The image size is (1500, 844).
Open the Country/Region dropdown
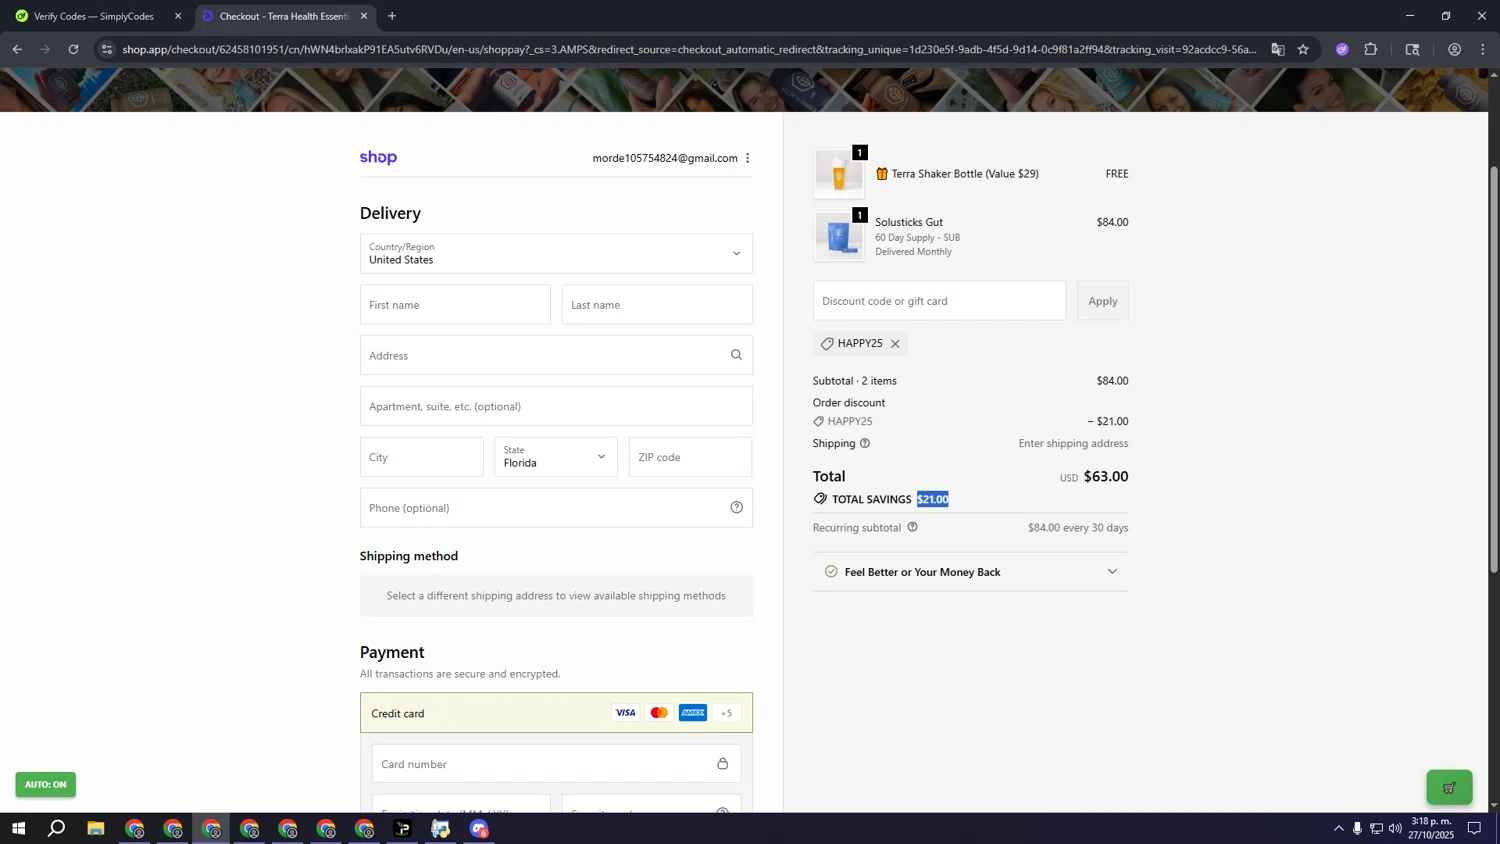pos(556,254)
